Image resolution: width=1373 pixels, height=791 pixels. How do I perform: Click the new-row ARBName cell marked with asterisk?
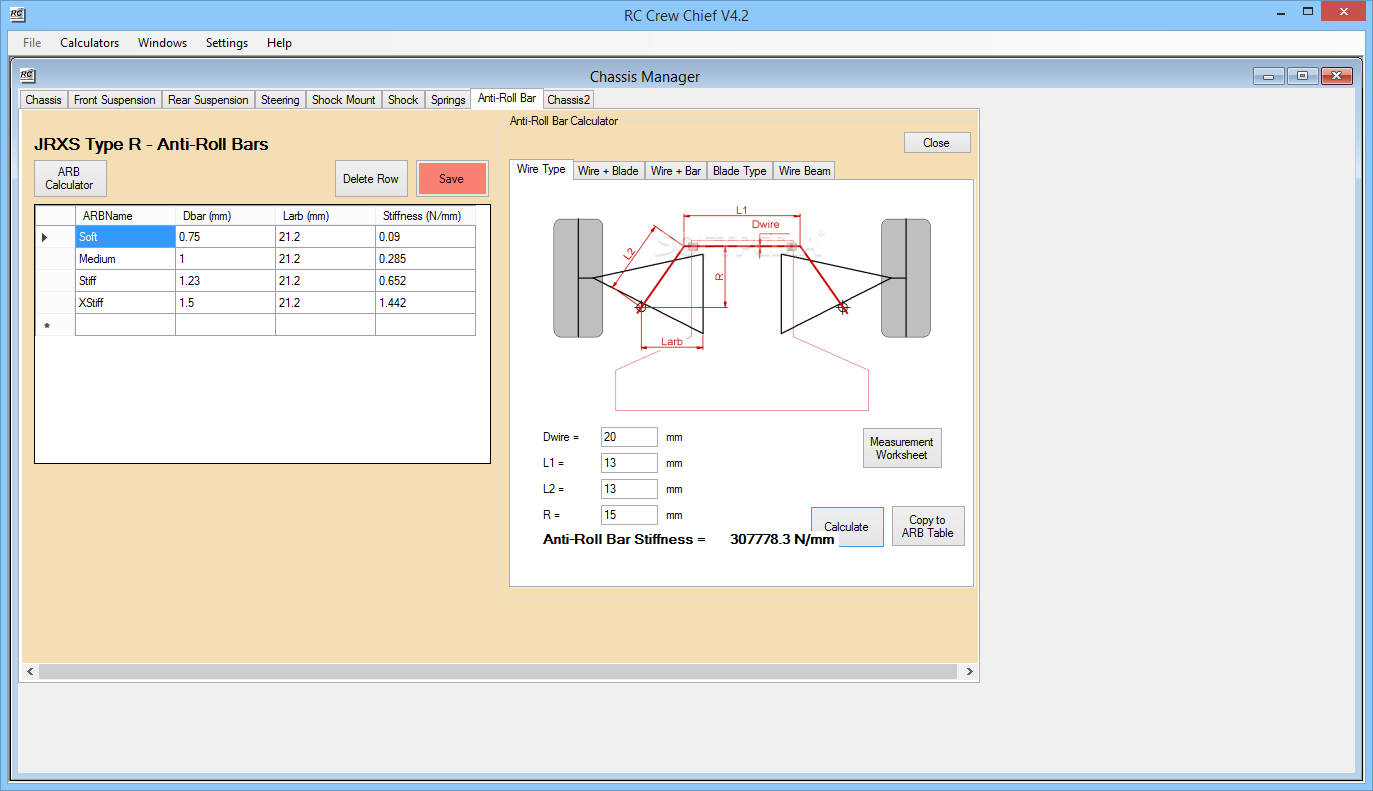click(x=125, y=325)
